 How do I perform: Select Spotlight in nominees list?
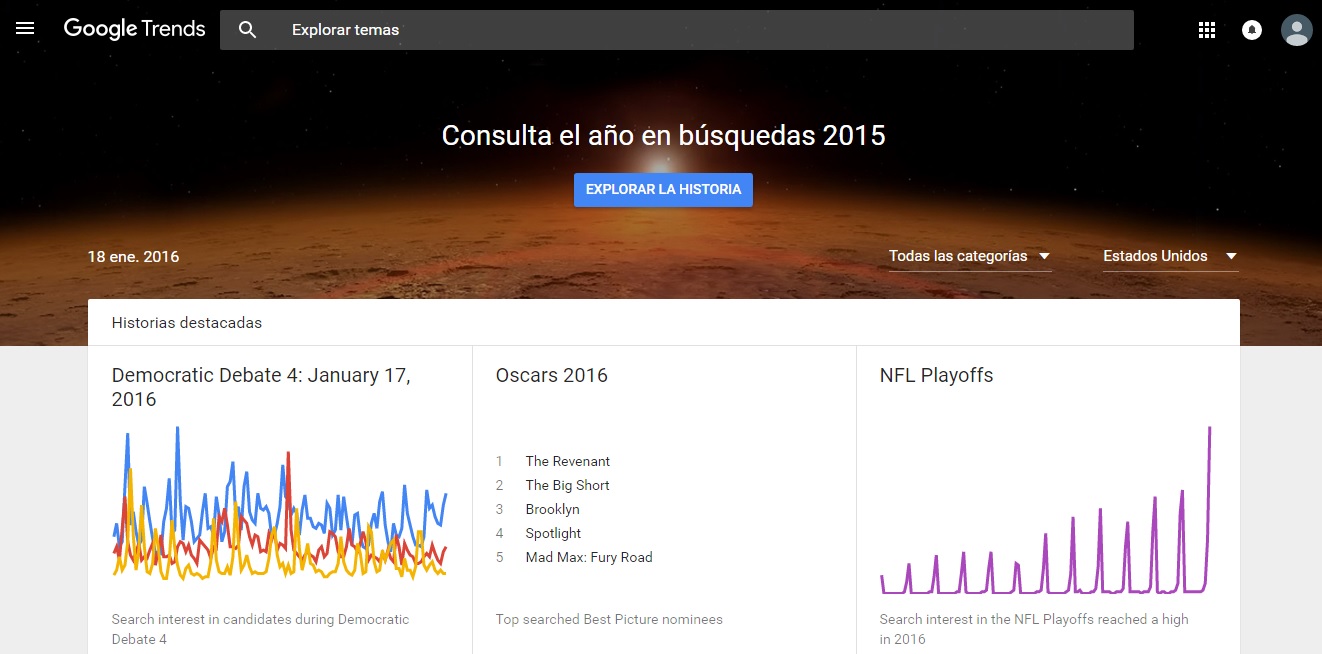[x=553, y=533]
